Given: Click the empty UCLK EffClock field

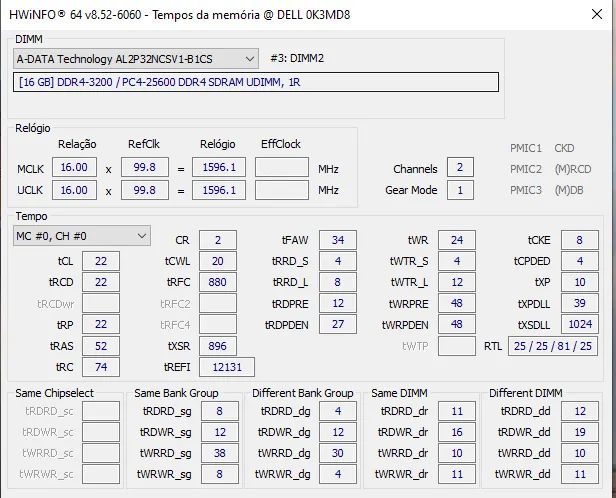Looking at the screenshot, I should [282, 190].
